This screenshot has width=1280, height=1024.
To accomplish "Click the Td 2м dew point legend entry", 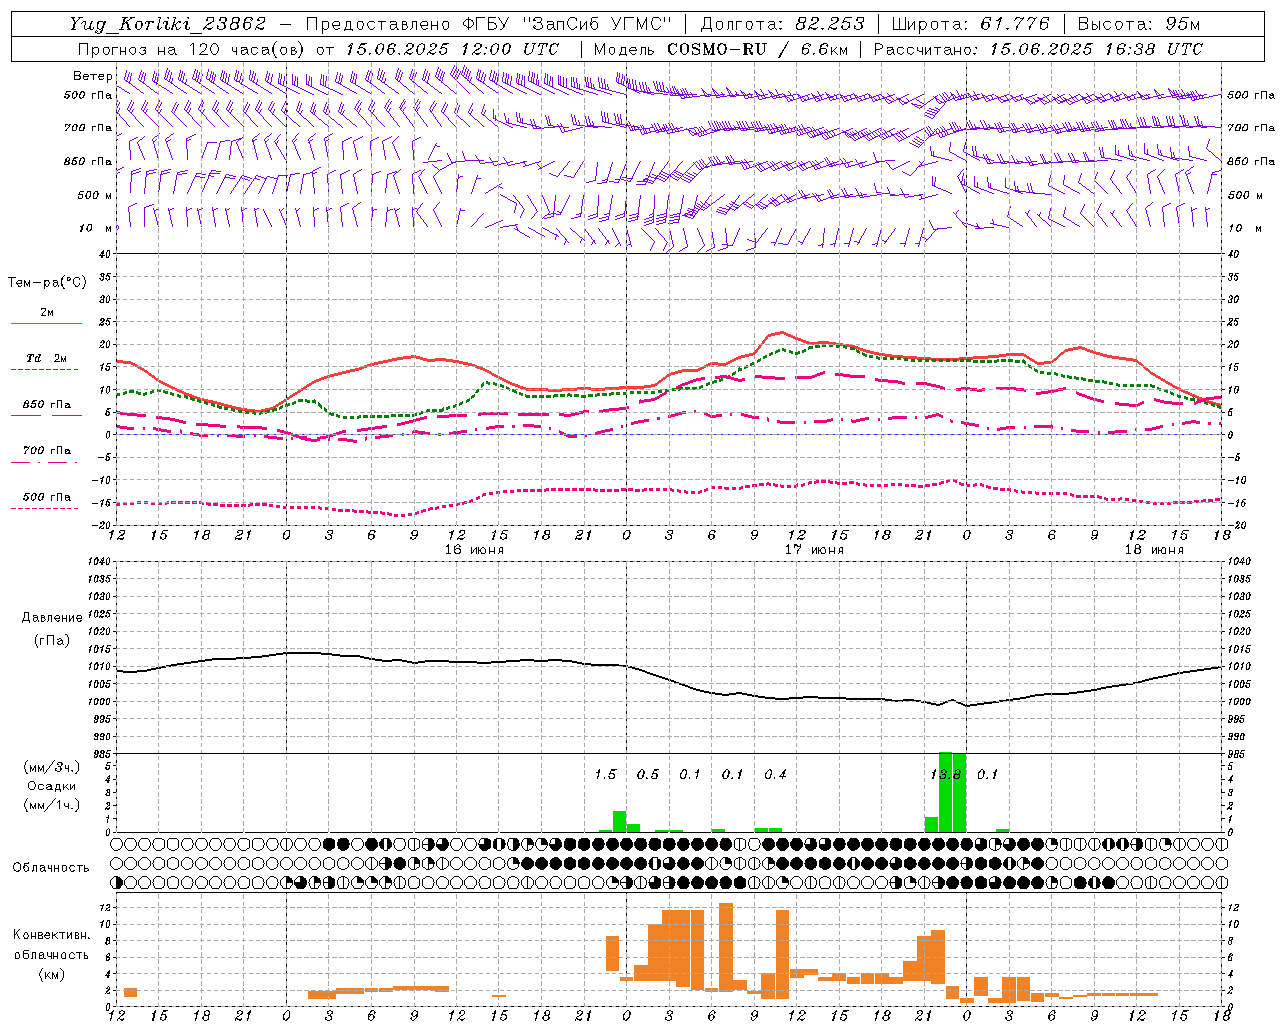I will [x=47, y=358].
